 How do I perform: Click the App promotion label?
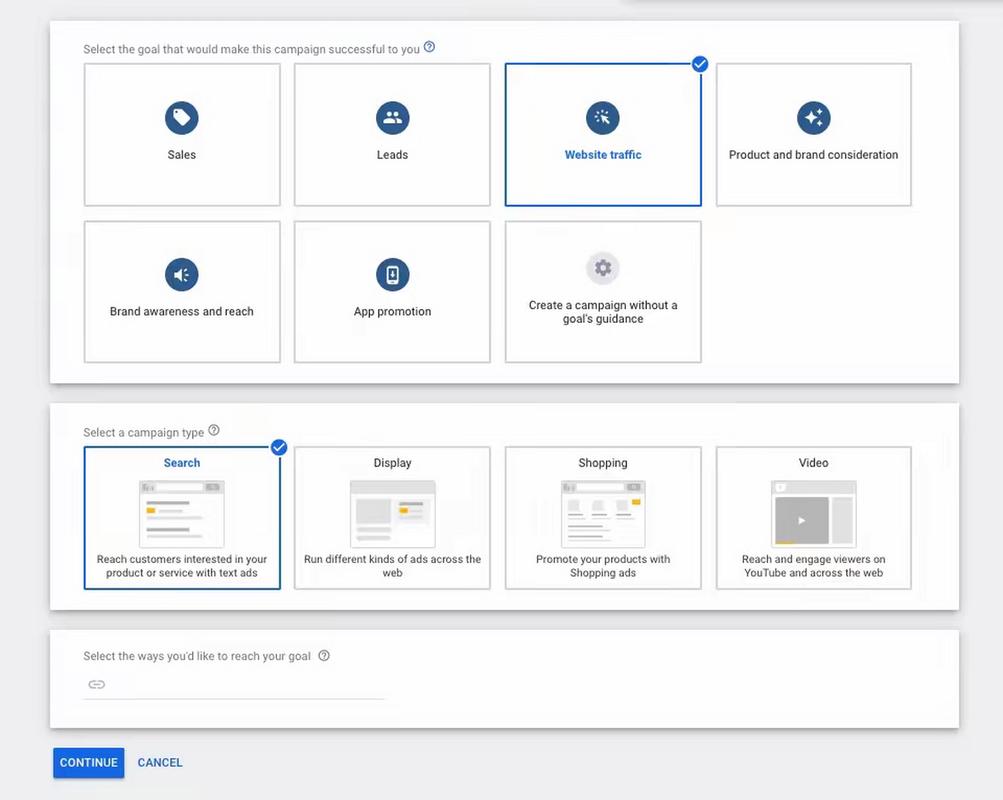pyautogui.click(x=392, y=311)
